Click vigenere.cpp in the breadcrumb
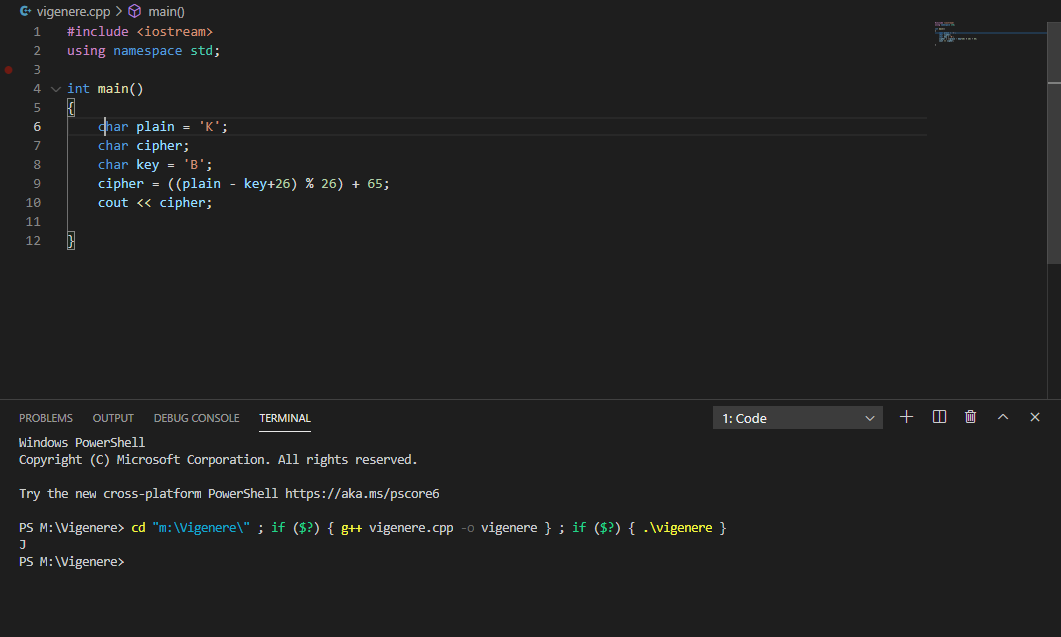 tap(73, 11)
